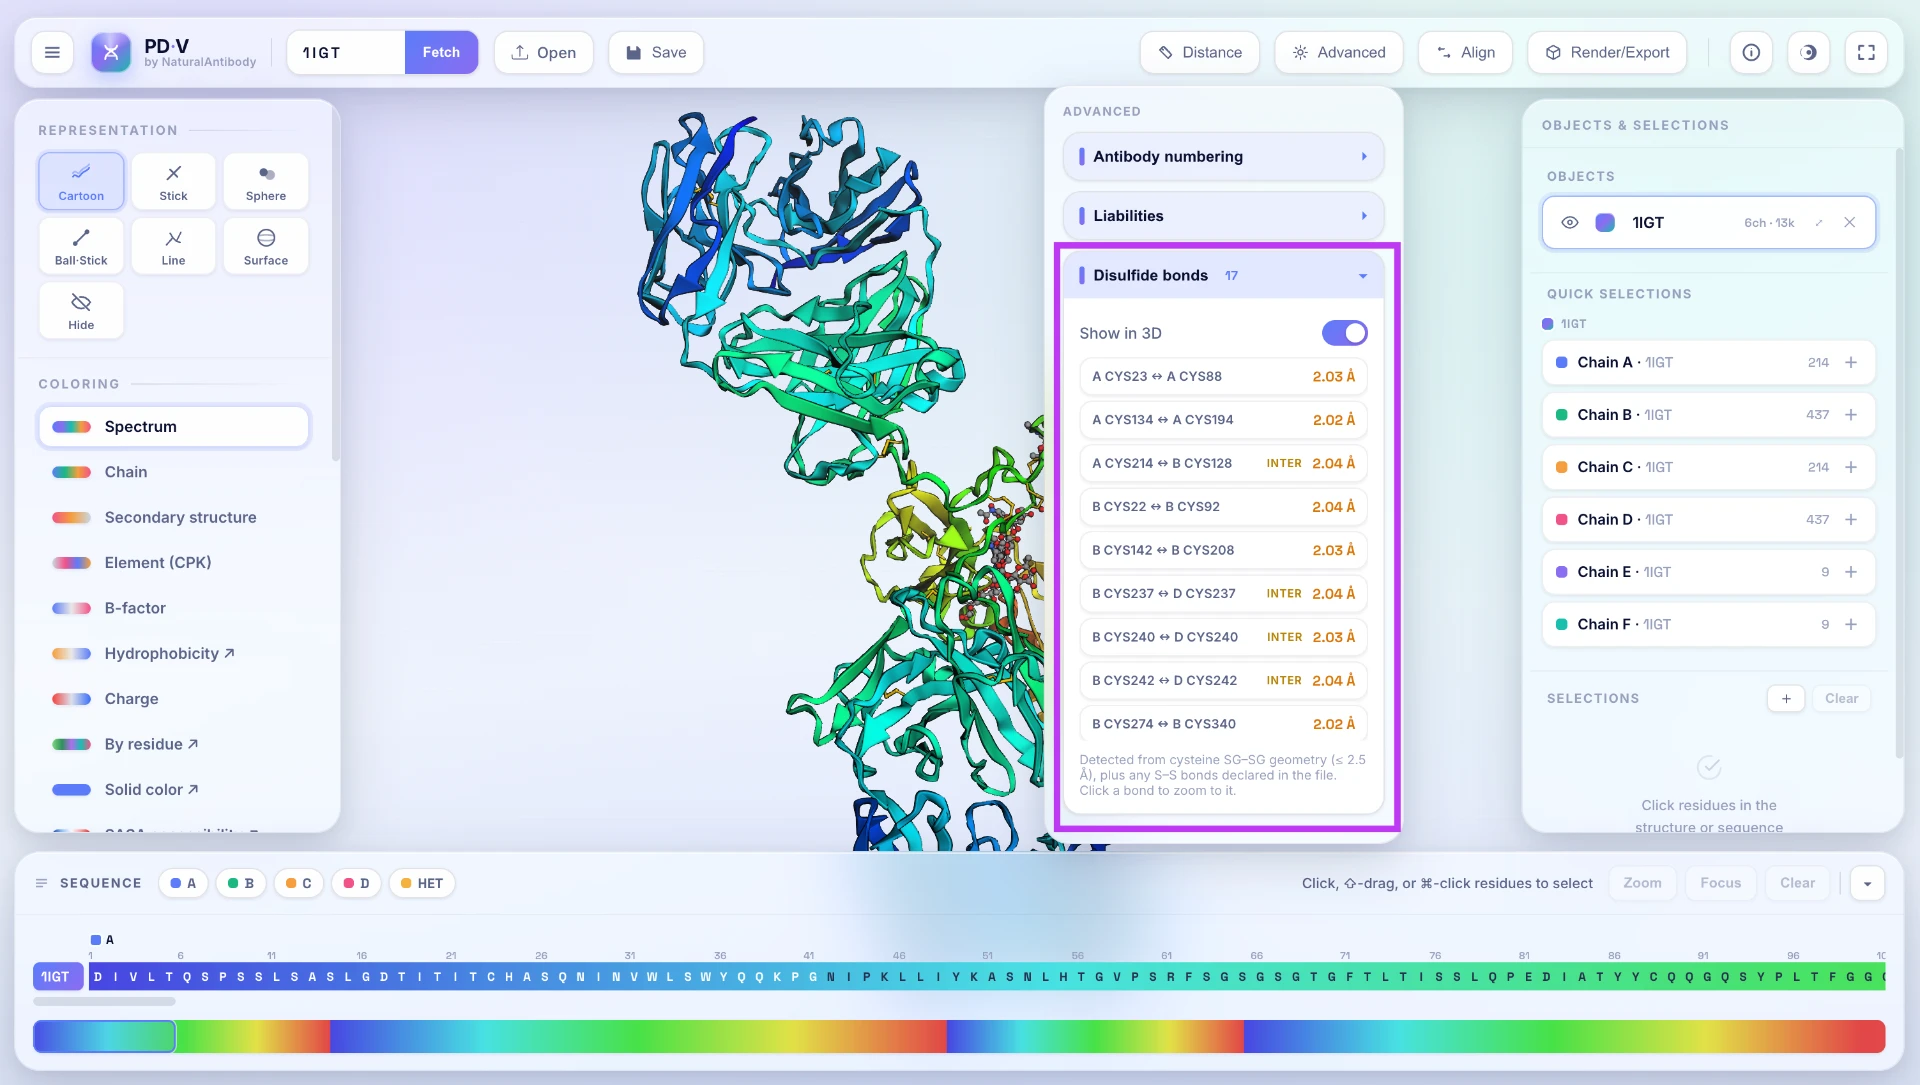Choose Element (CPK) coloring
The height and width of the screenshot is (1085, 1920).
(173, 562)
